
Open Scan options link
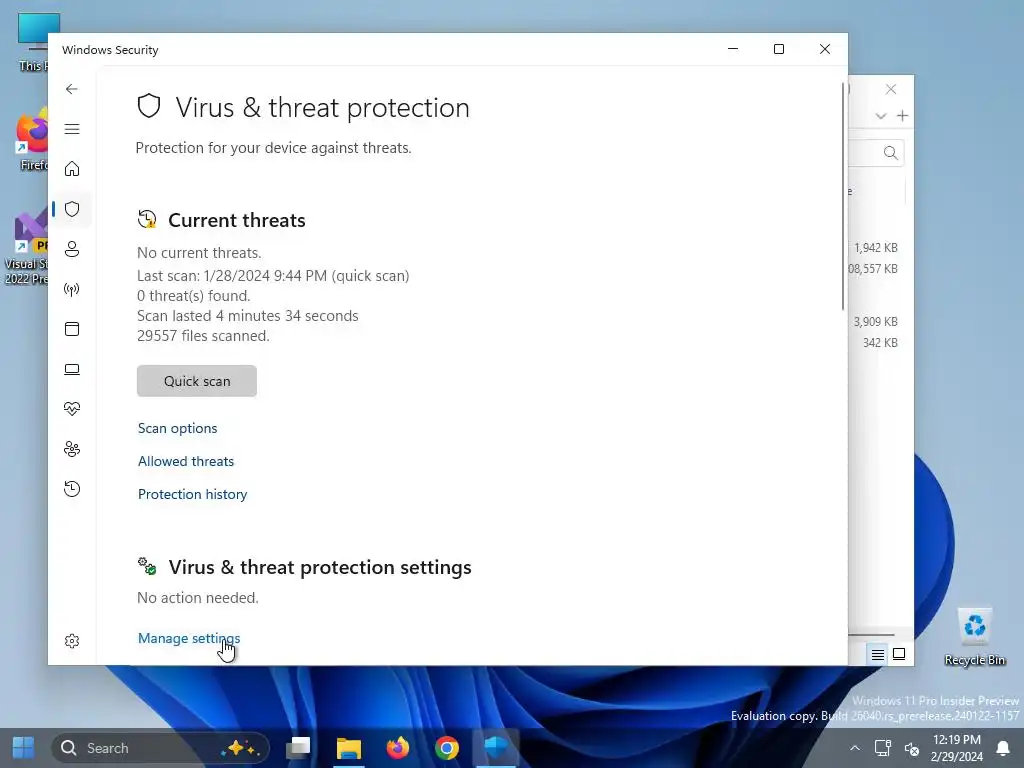pyautogui.click(x=178, y=428)
